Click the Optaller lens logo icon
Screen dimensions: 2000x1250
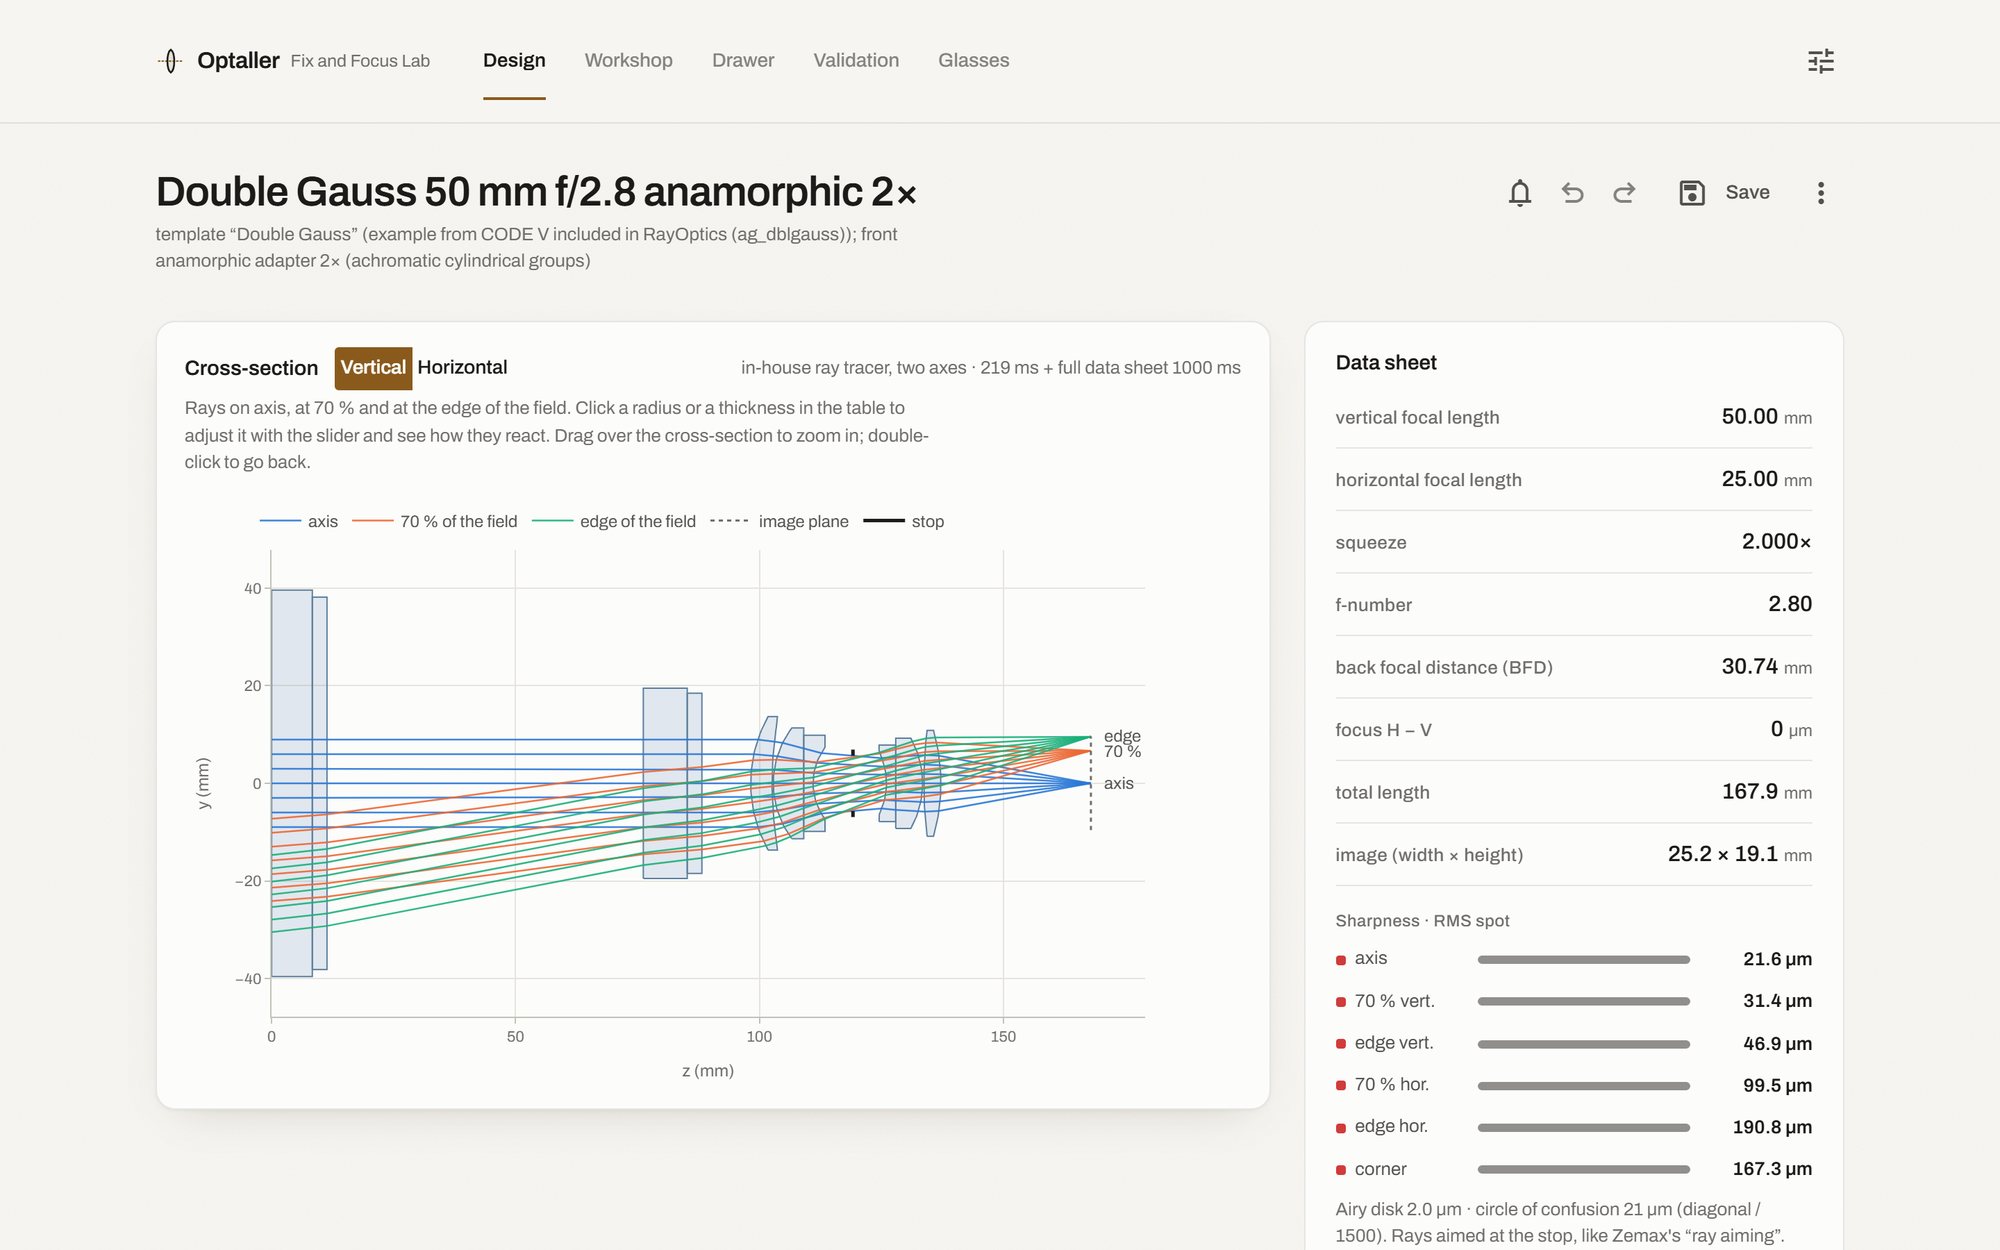(x=170, y=61)
